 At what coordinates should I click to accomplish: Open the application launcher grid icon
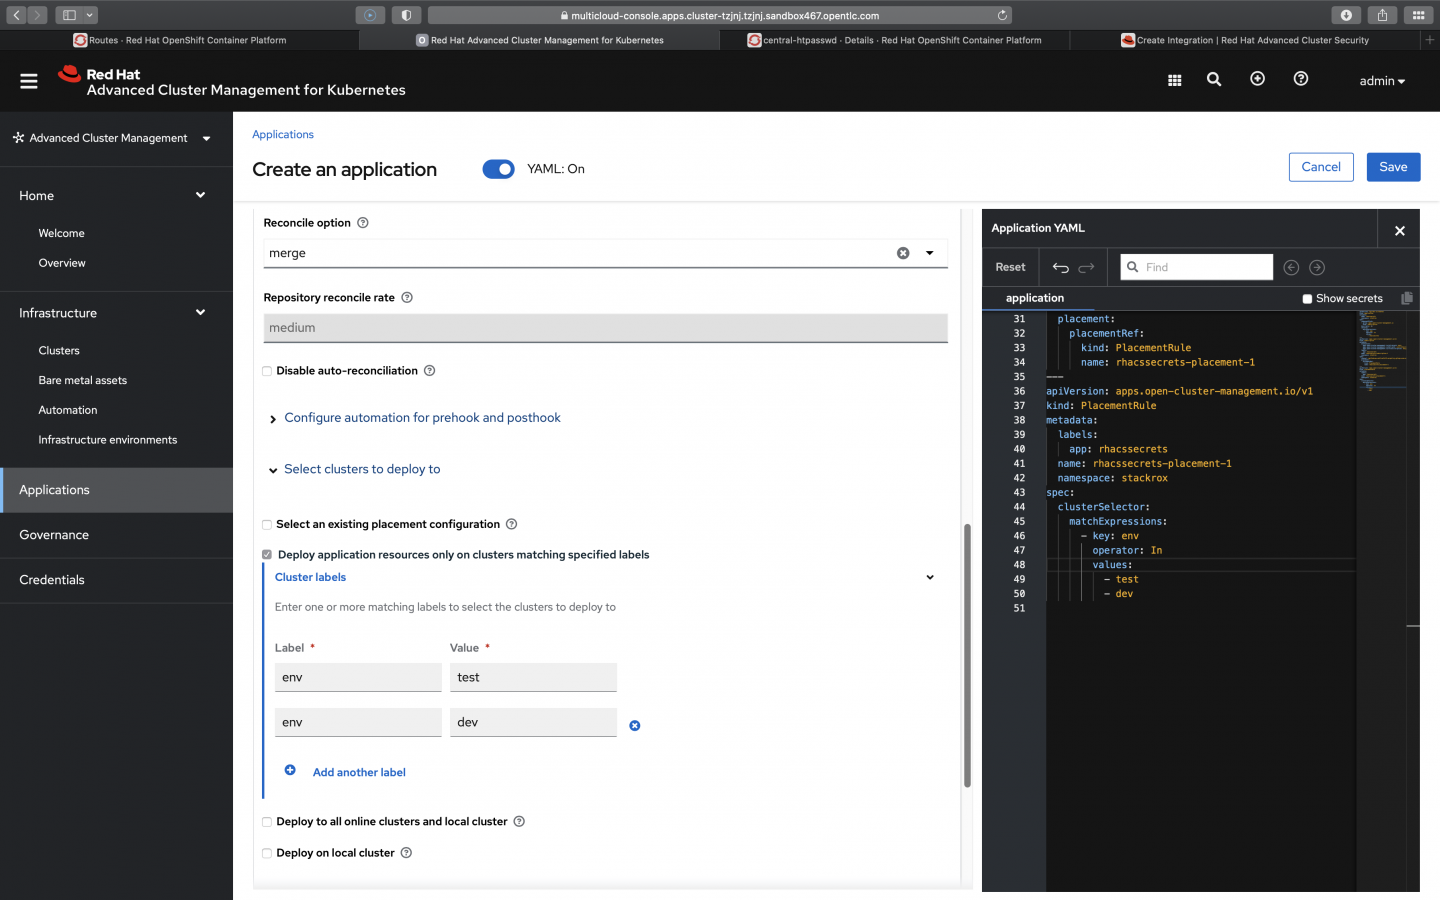[x=1175, y=80]
